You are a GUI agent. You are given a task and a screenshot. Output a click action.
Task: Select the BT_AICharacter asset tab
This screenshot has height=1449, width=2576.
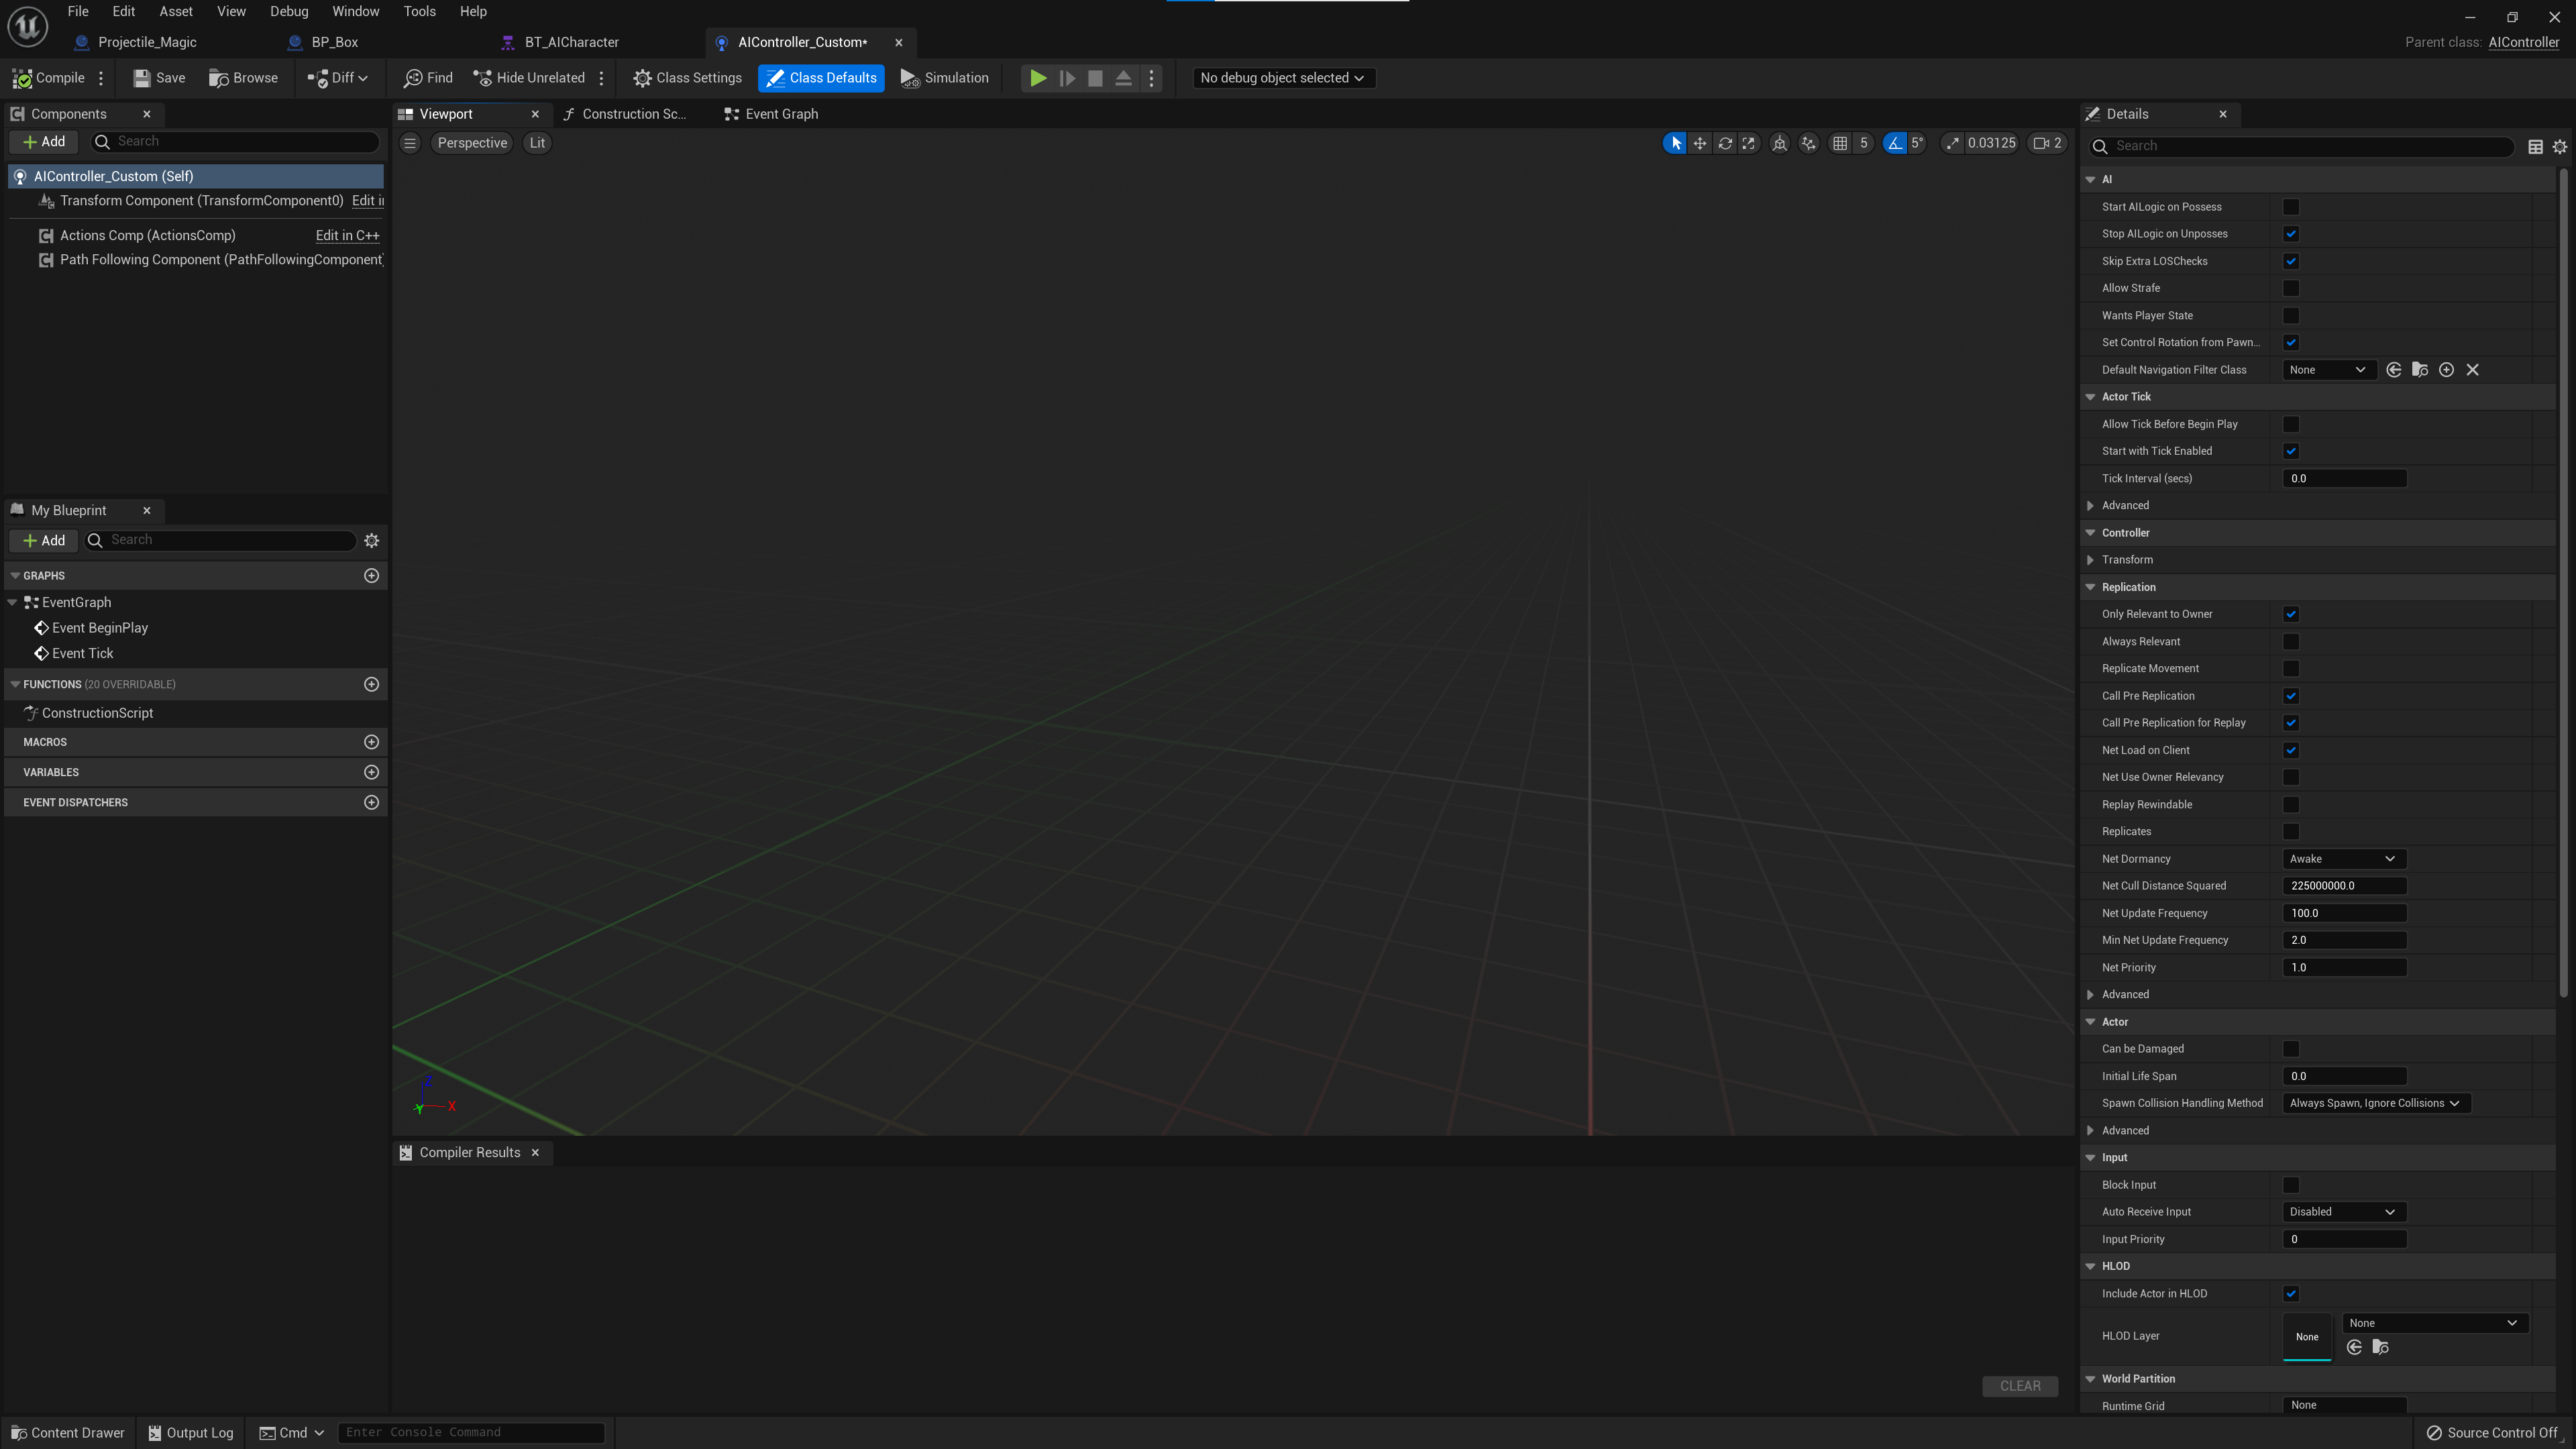[x=571, y=42]
